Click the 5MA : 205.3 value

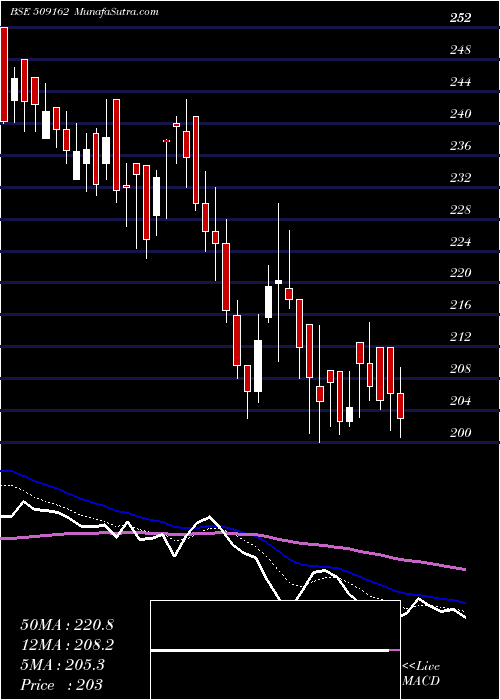[62, 665]
